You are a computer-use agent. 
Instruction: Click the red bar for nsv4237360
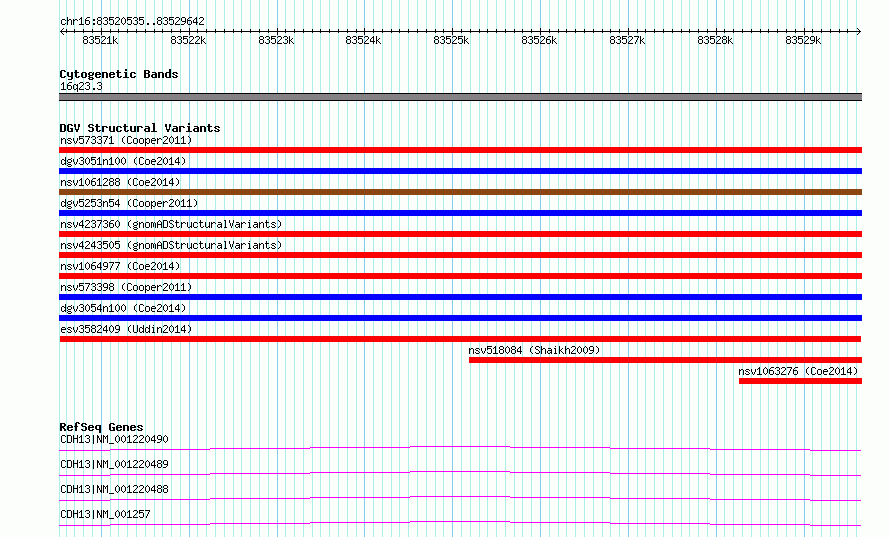[460, 234]
